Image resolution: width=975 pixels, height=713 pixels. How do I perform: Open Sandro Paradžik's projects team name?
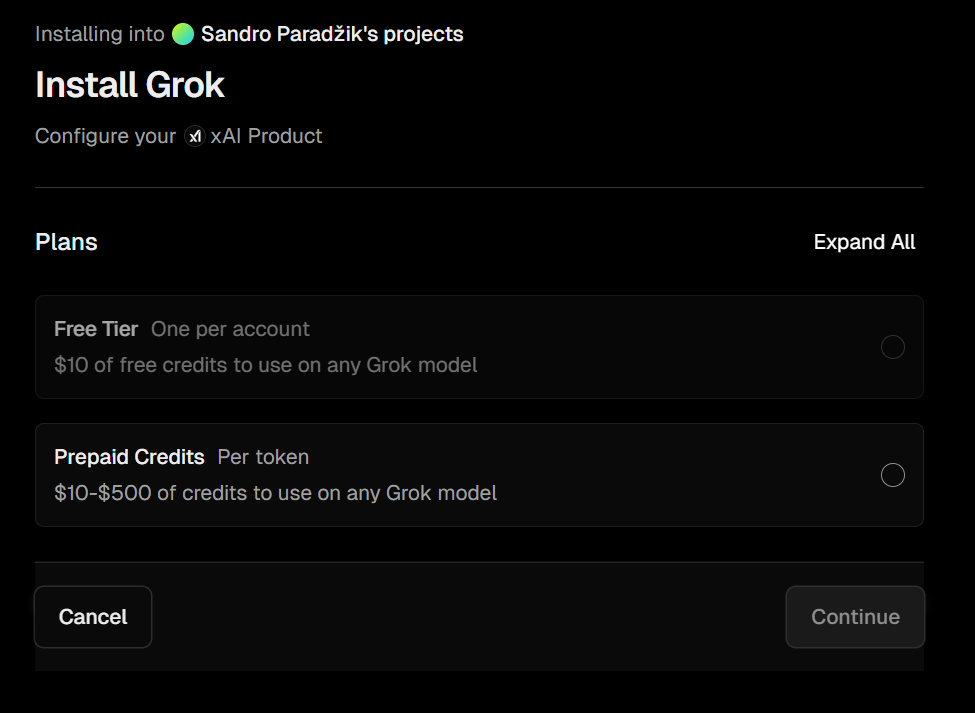(332, 34)
